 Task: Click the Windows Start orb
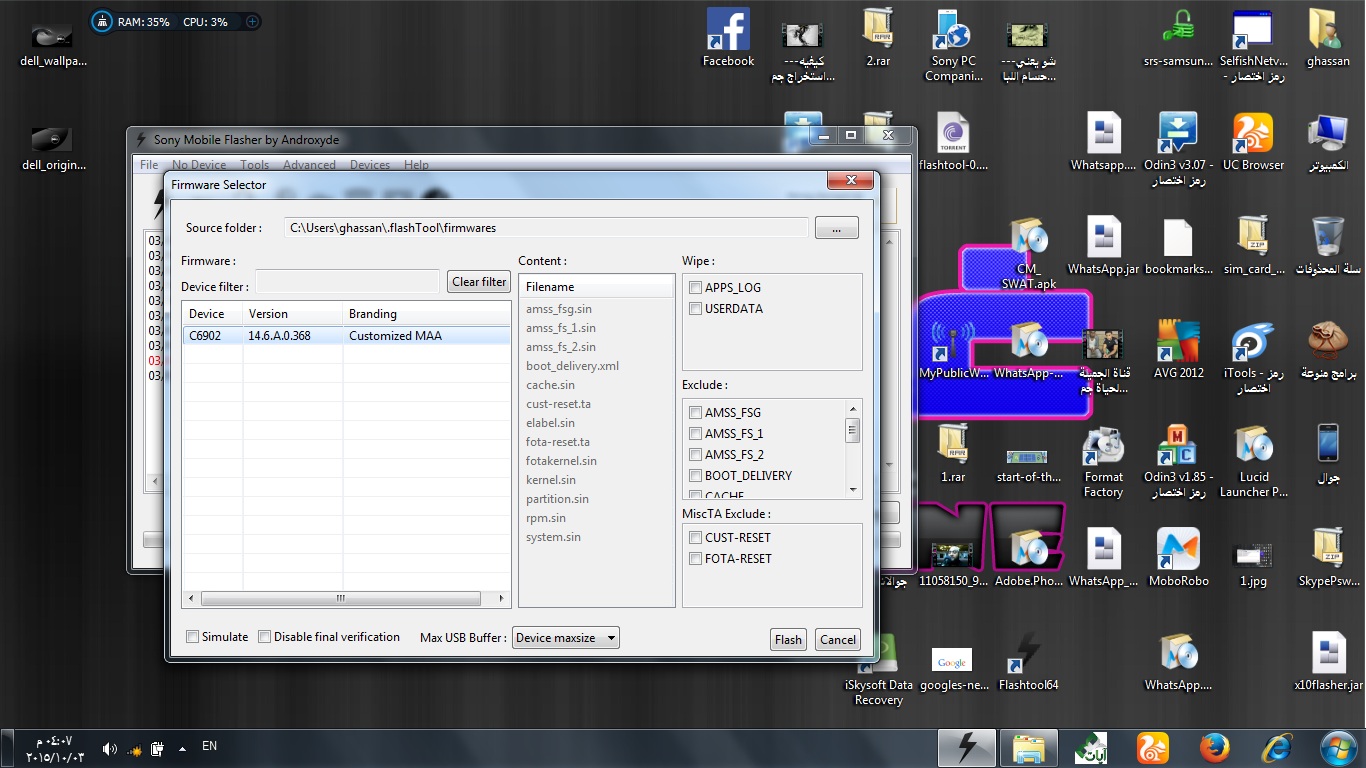(1337, 748)
